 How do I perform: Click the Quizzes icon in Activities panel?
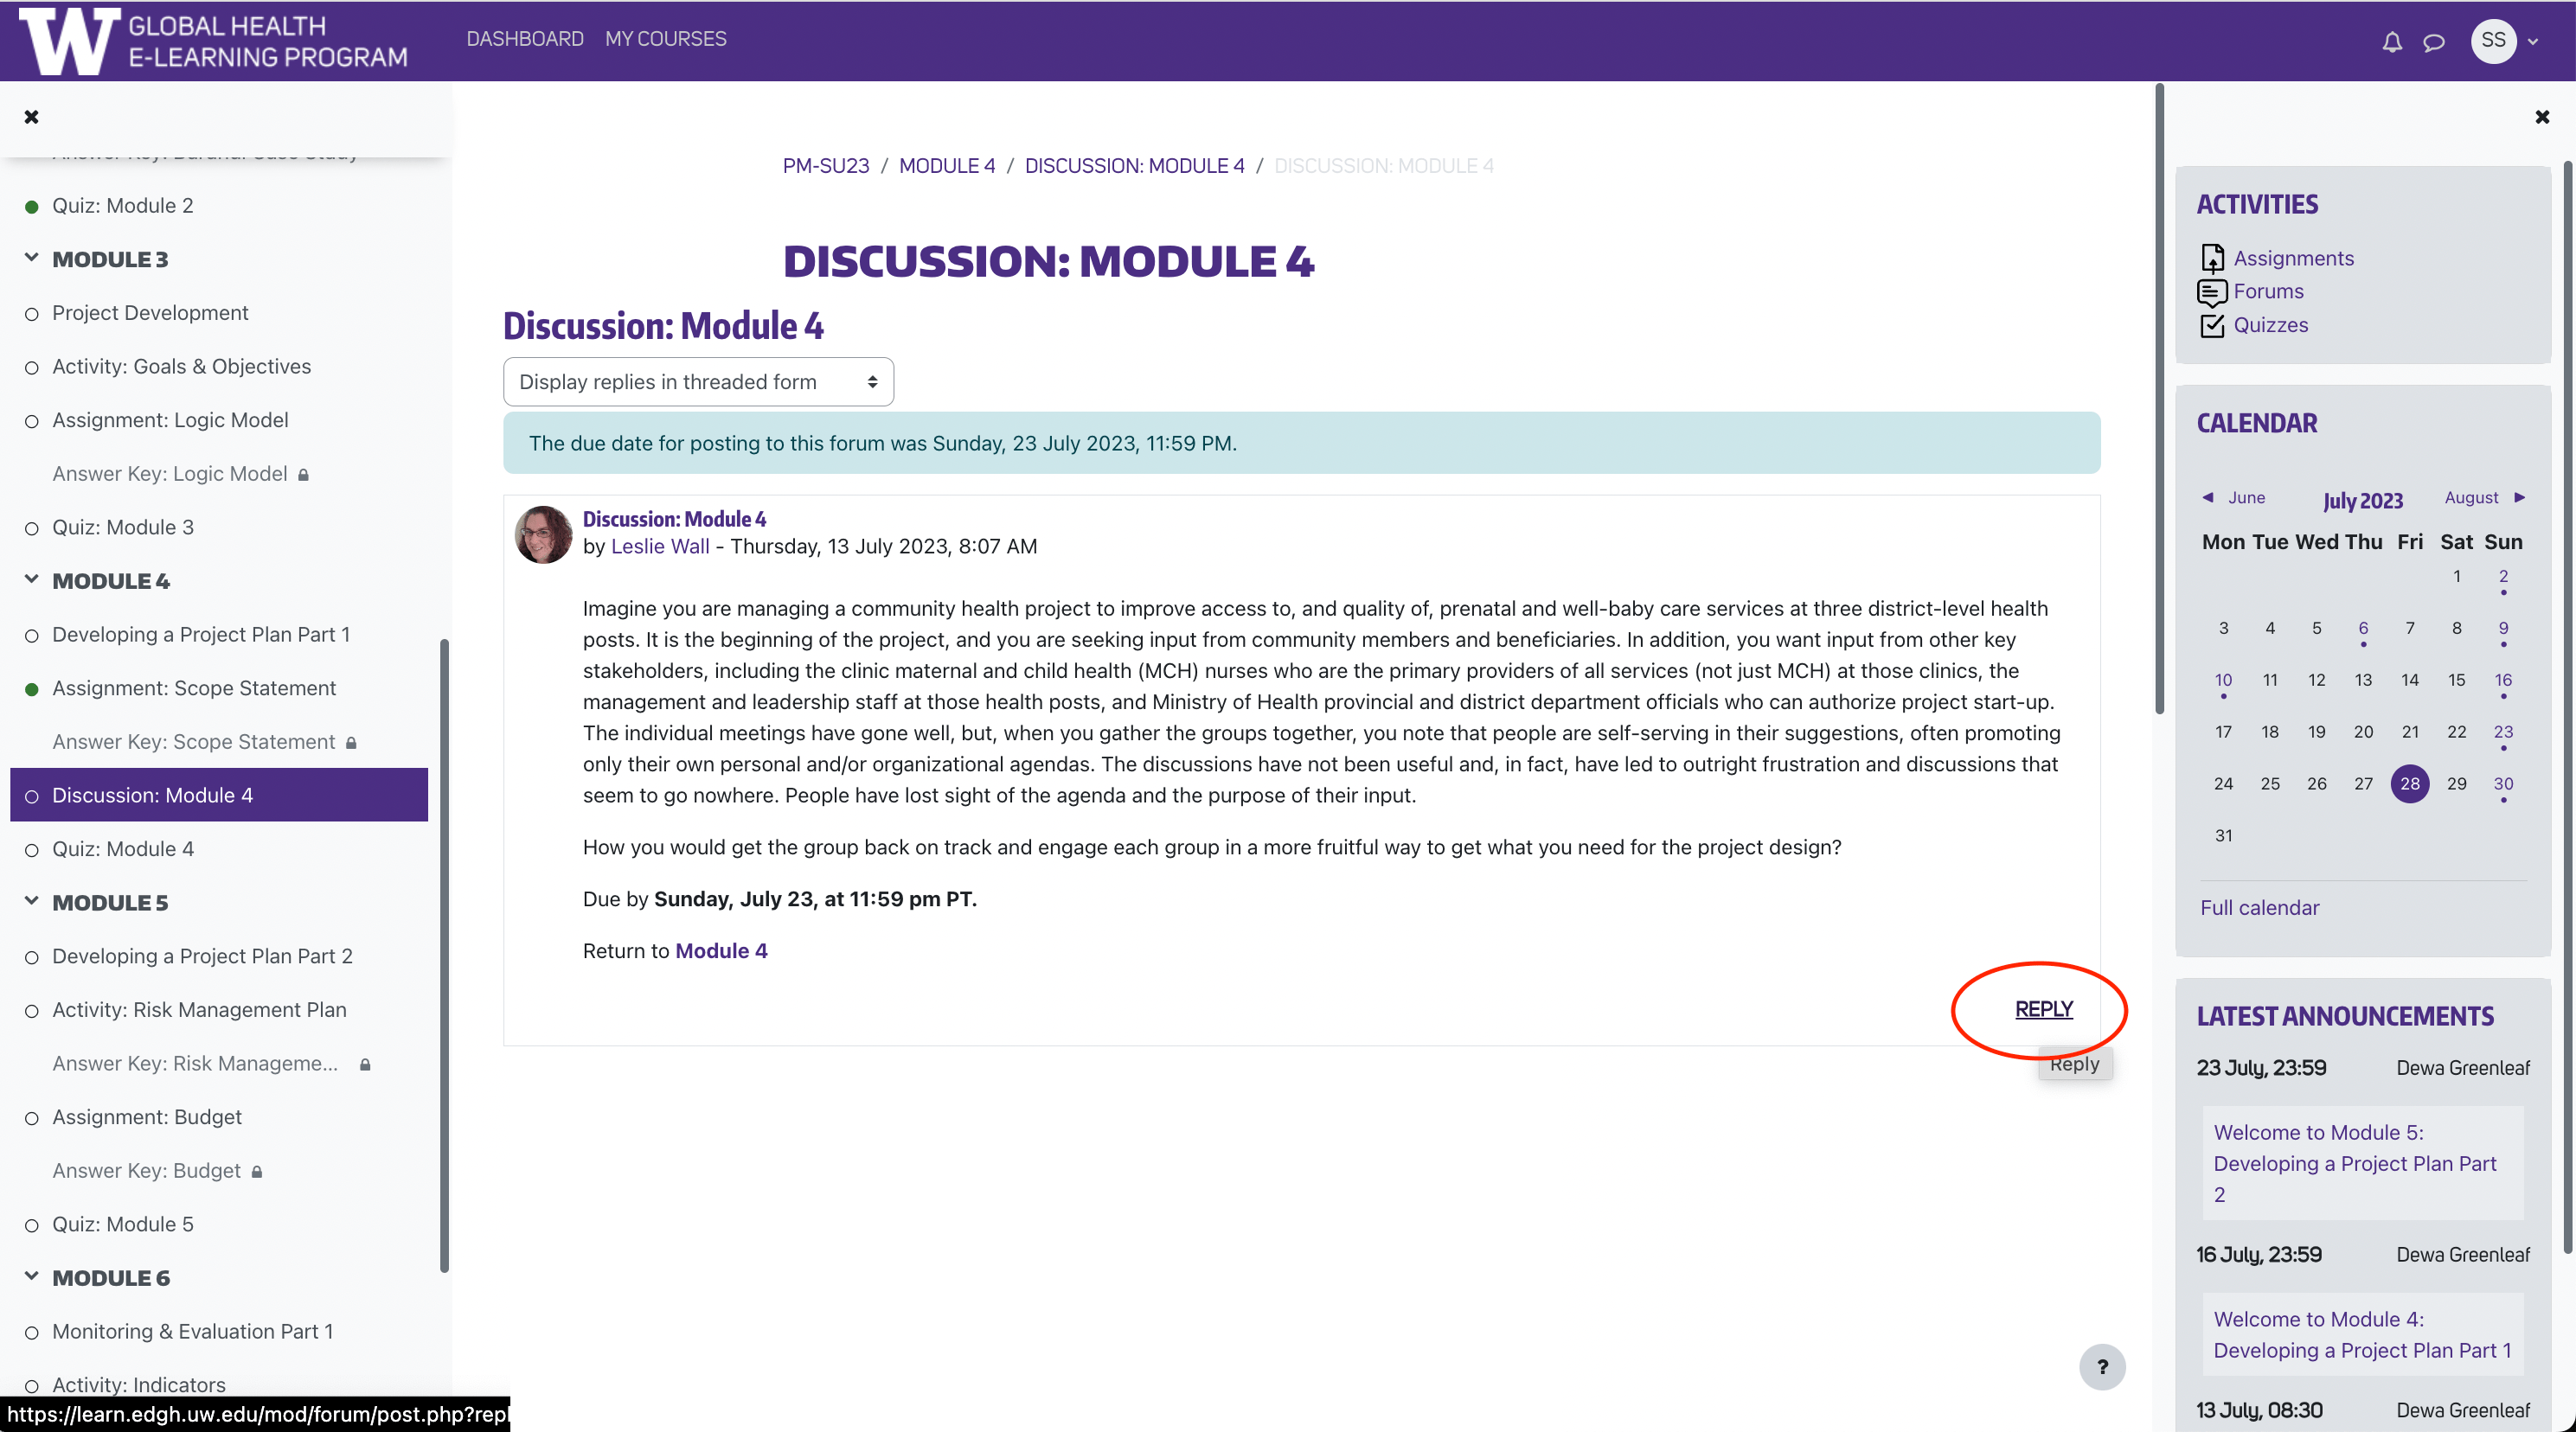tap(2212, 325)
